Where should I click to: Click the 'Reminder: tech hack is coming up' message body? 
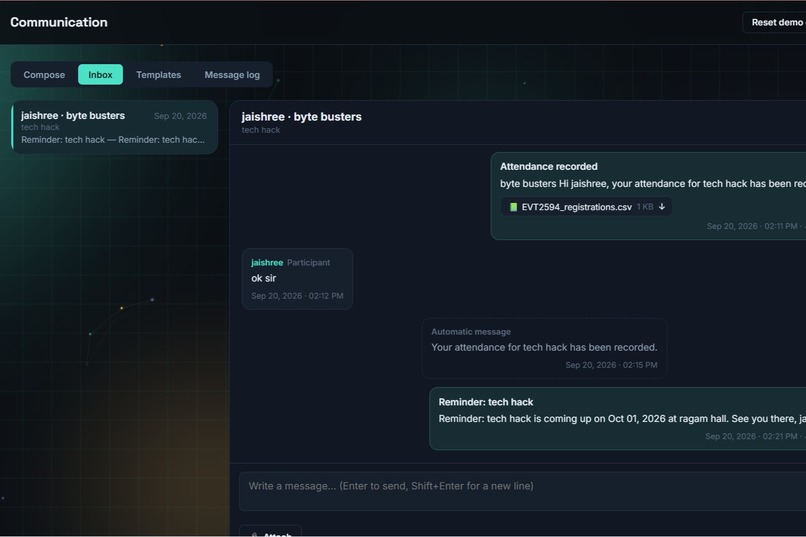pyautogui.click(x=622, y=419)
